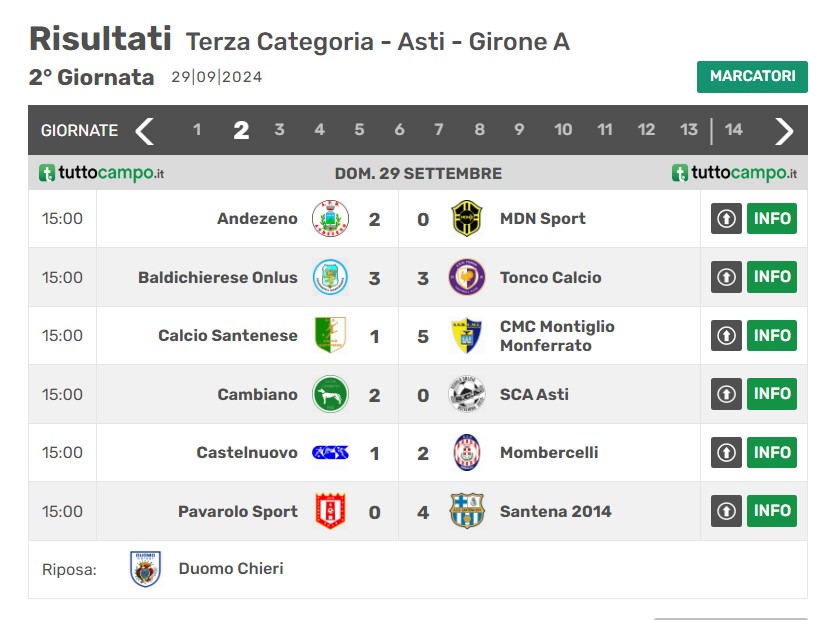The image size is (818, 620).
Task: Click the Pavarolo Sport red crest
Action: [330, 511]
